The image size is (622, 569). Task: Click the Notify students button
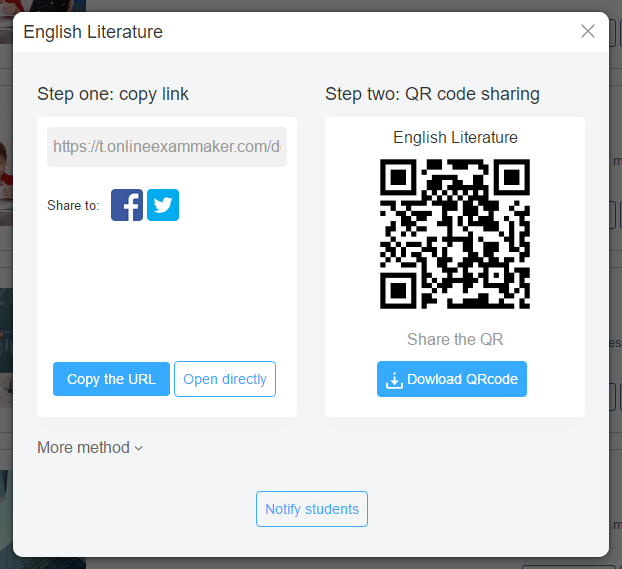point(312,509)
